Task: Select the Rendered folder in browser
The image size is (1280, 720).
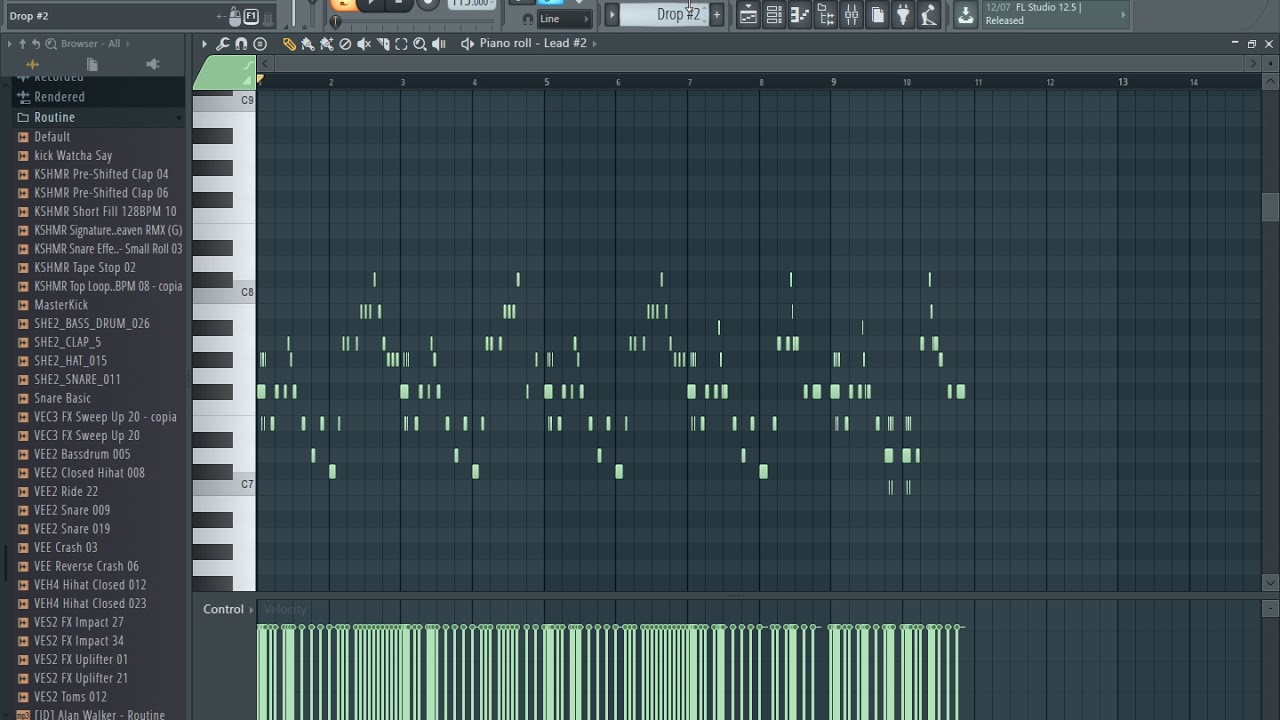Action: [98, 97]
